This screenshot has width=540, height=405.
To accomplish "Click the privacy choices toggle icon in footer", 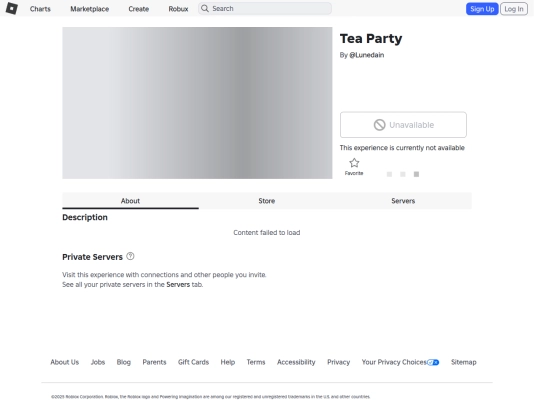I will pos(433,362).
